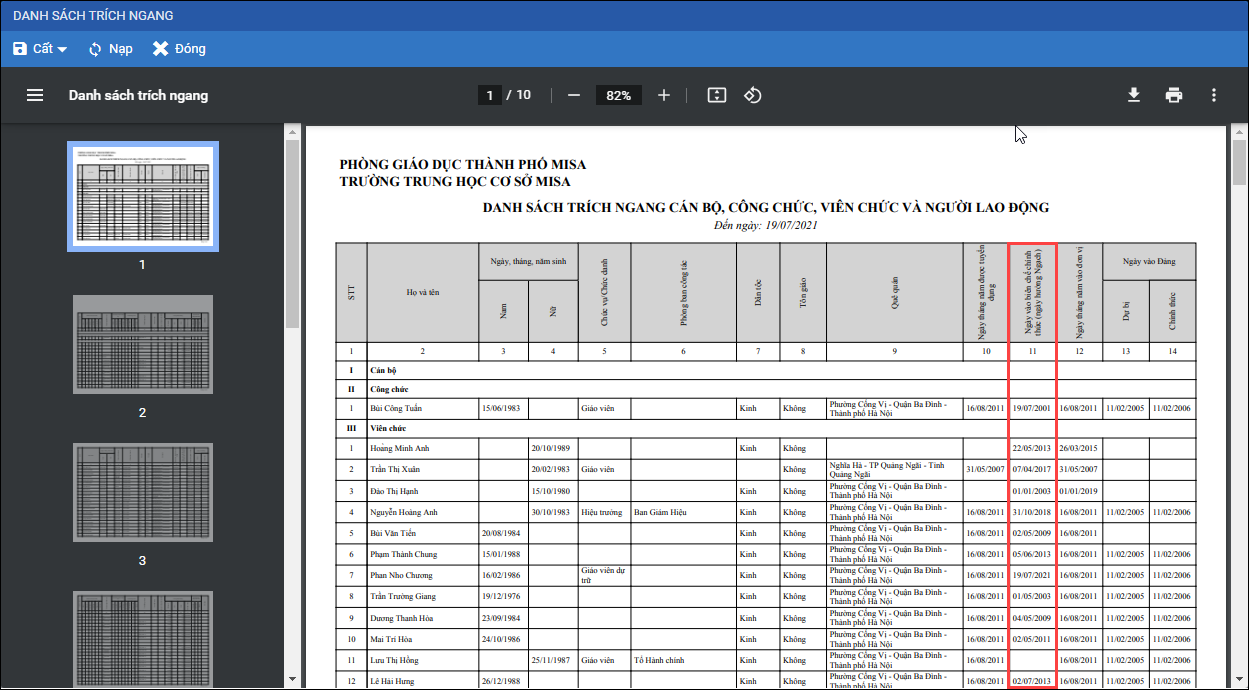This screenshot has width=1249, height=690.
Task: Click the Nạp reload button
Action: pyautogui.click(x=110, y=49)
